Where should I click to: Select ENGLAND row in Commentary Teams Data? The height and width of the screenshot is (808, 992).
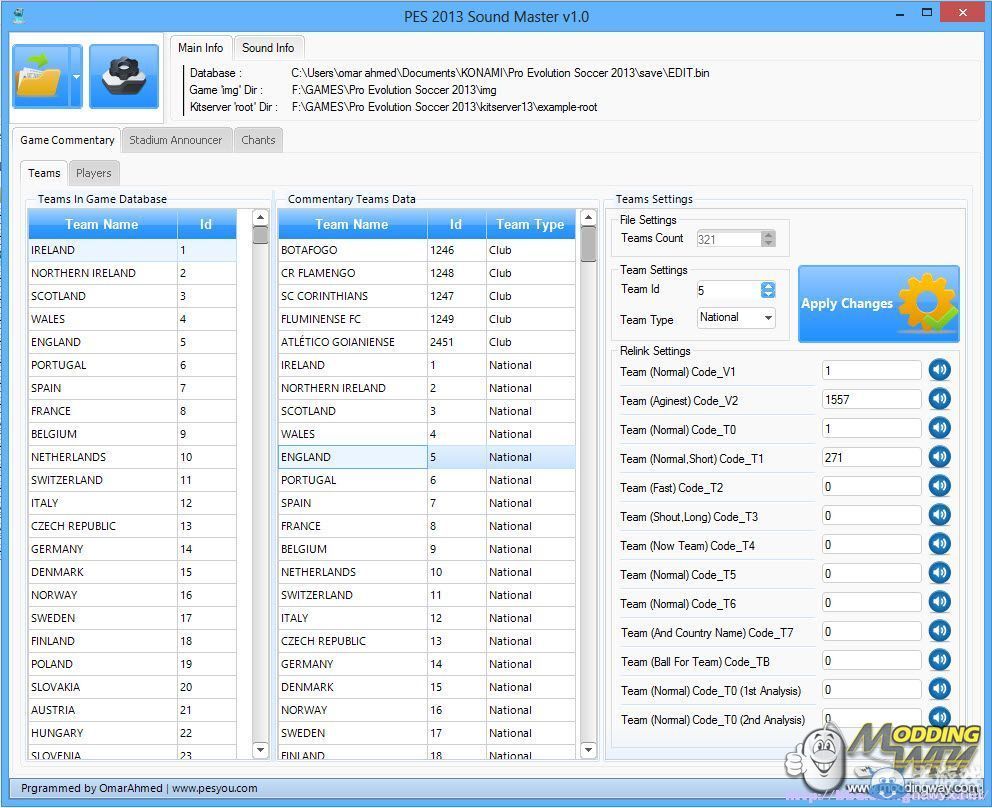[x=426, y=457]
